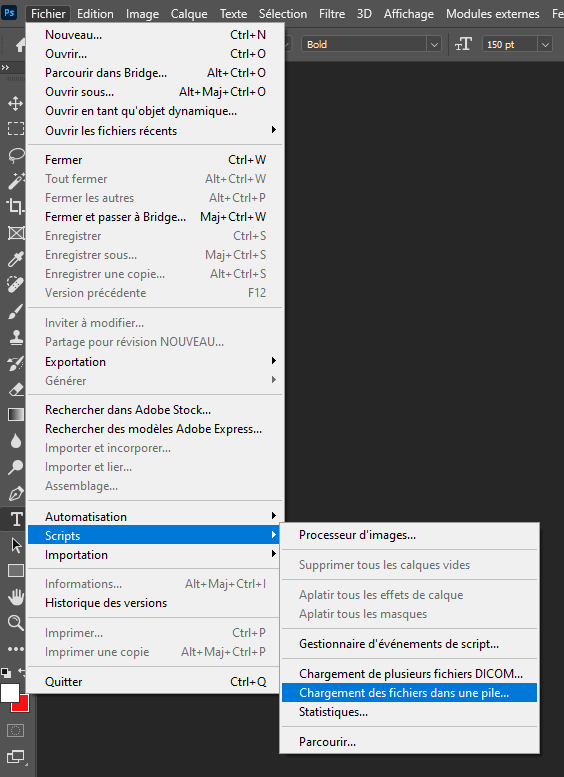Expand the highlighted Scripts submenu

tap(155, 536)
